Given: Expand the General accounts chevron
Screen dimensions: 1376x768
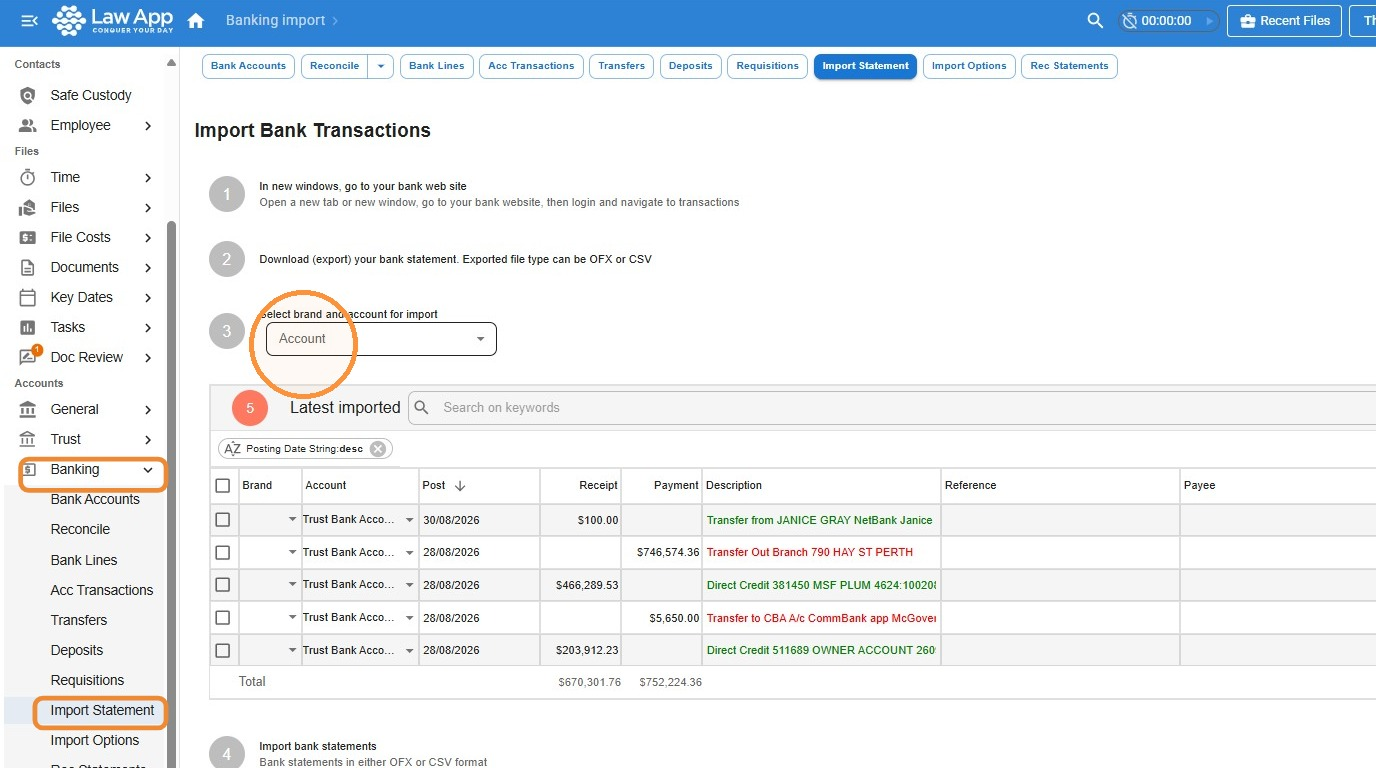Looking at the screenshot, I should tap(148, 409).
